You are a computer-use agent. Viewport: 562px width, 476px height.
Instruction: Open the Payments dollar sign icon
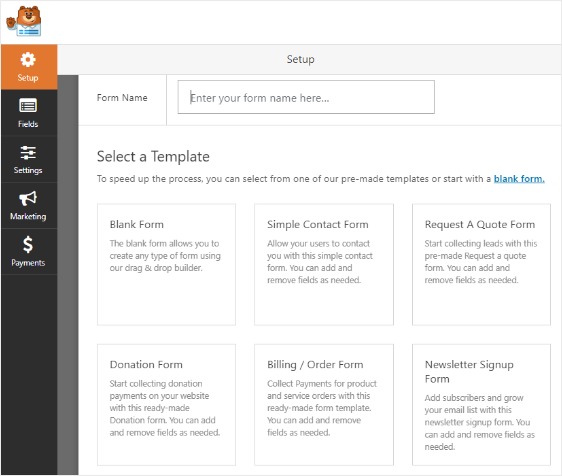(28, 244)
